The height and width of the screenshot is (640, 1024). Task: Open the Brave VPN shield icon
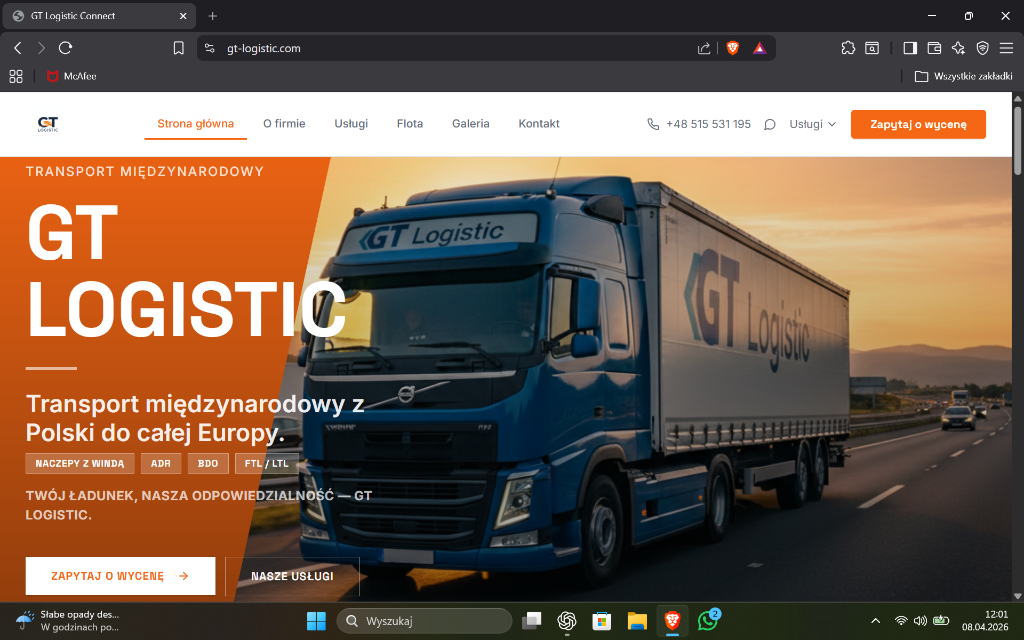pyautogui.click(x=982, y=48)
